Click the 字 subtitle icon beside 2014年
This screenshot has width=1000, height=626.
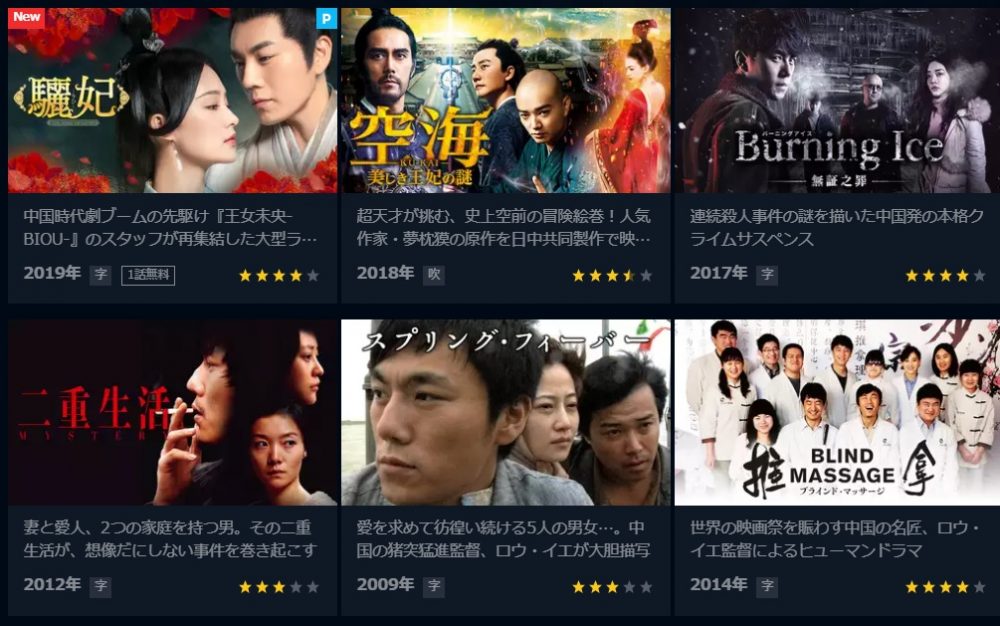(767, 586)
